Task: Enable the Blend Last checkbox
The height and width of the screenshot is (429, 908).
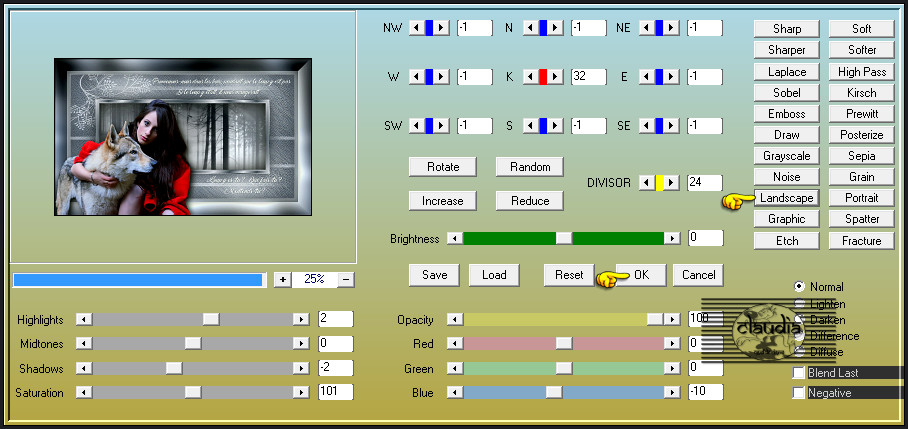Action: click(799, 373)
